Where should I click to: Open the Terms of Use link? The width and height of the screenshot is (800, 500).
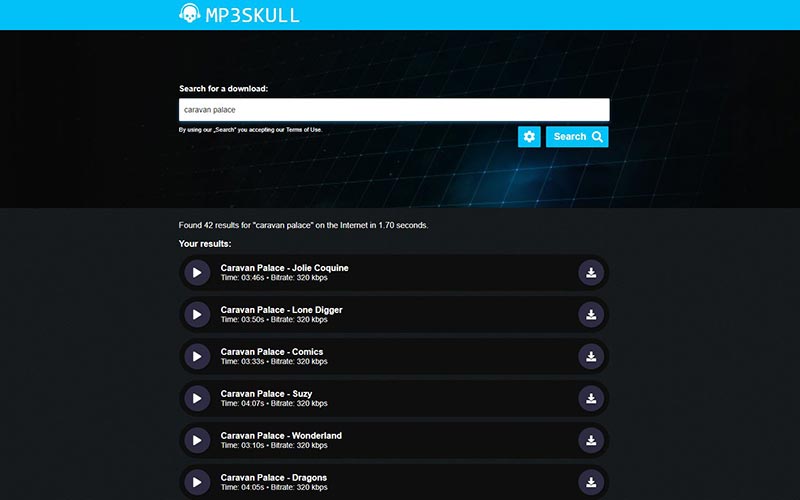(304, 130)
